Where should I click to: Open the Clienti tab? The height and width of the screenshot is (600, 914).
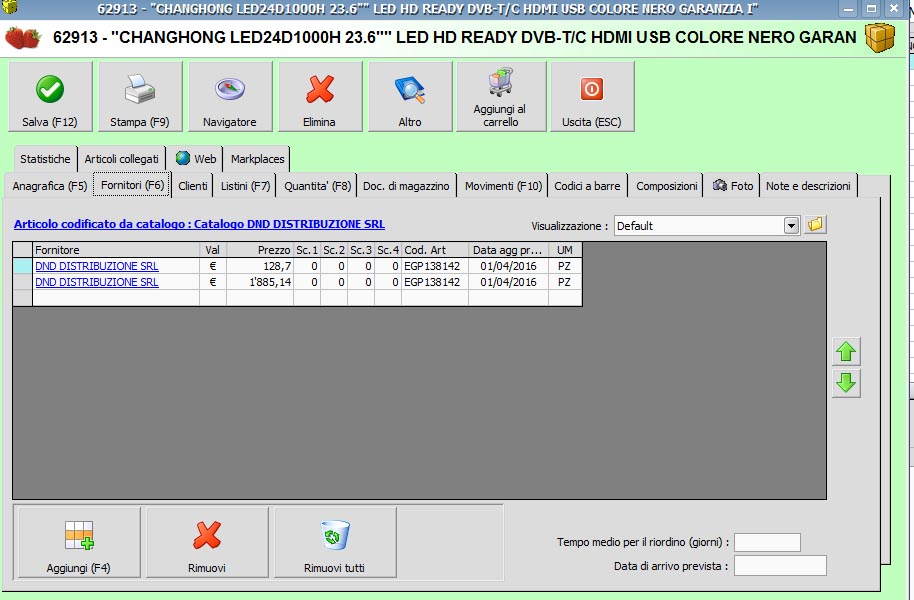(x=192, y=186)
